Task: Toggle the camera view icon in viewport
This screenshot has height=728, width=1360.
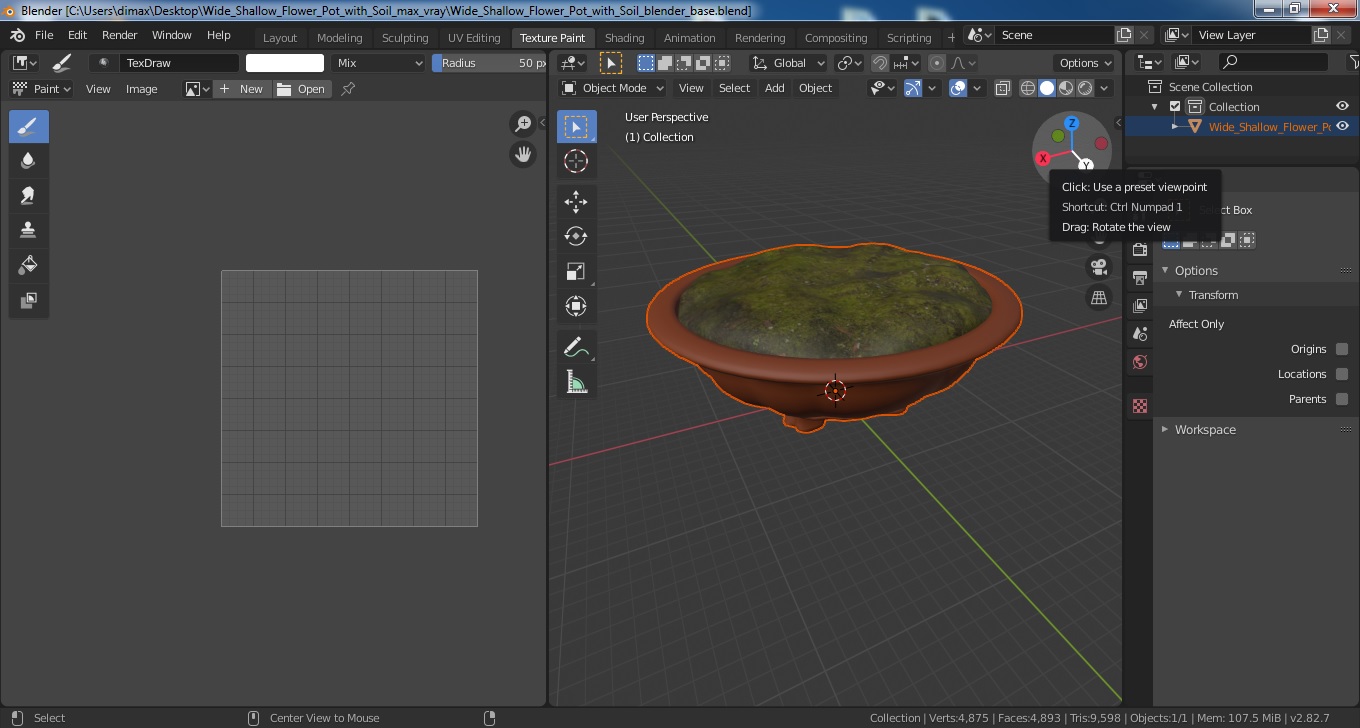Action: (1099, 267)
